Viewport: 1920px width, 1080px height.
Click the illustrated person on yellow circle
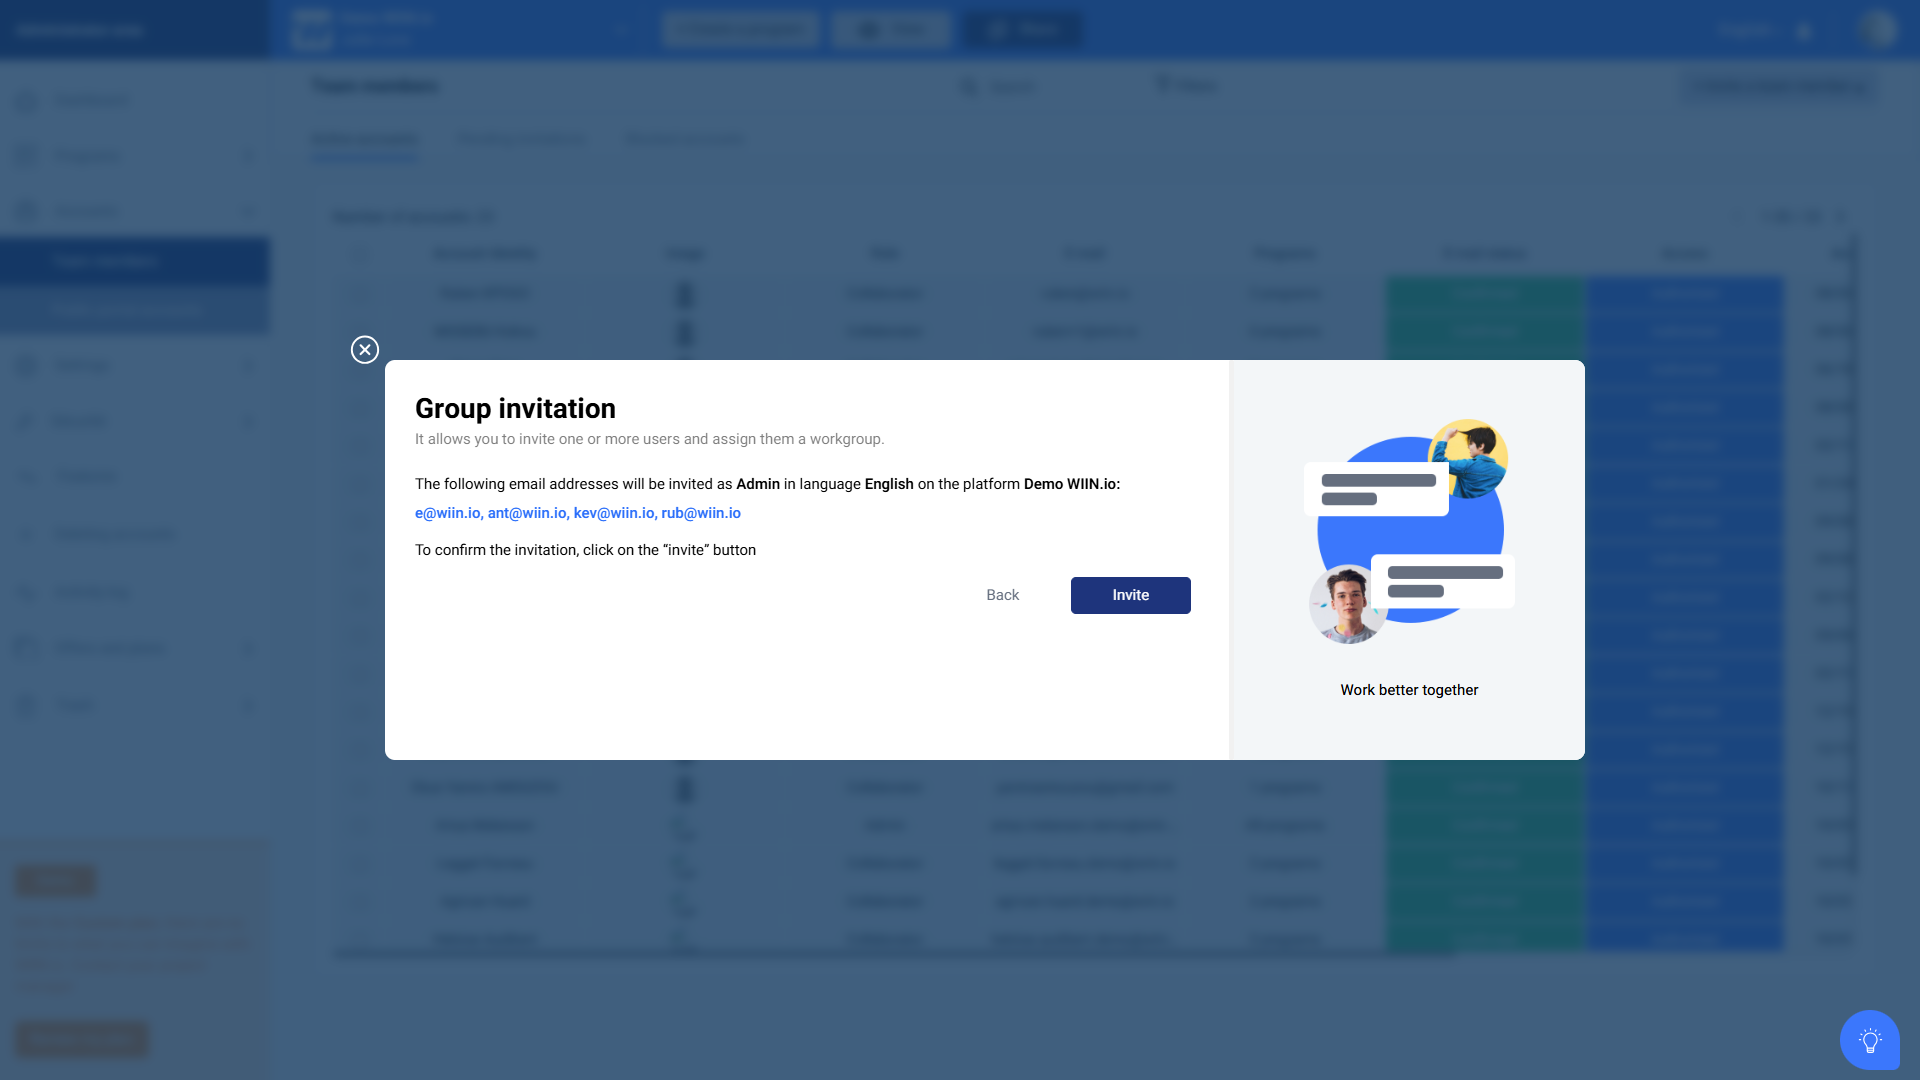point(1469,456)
